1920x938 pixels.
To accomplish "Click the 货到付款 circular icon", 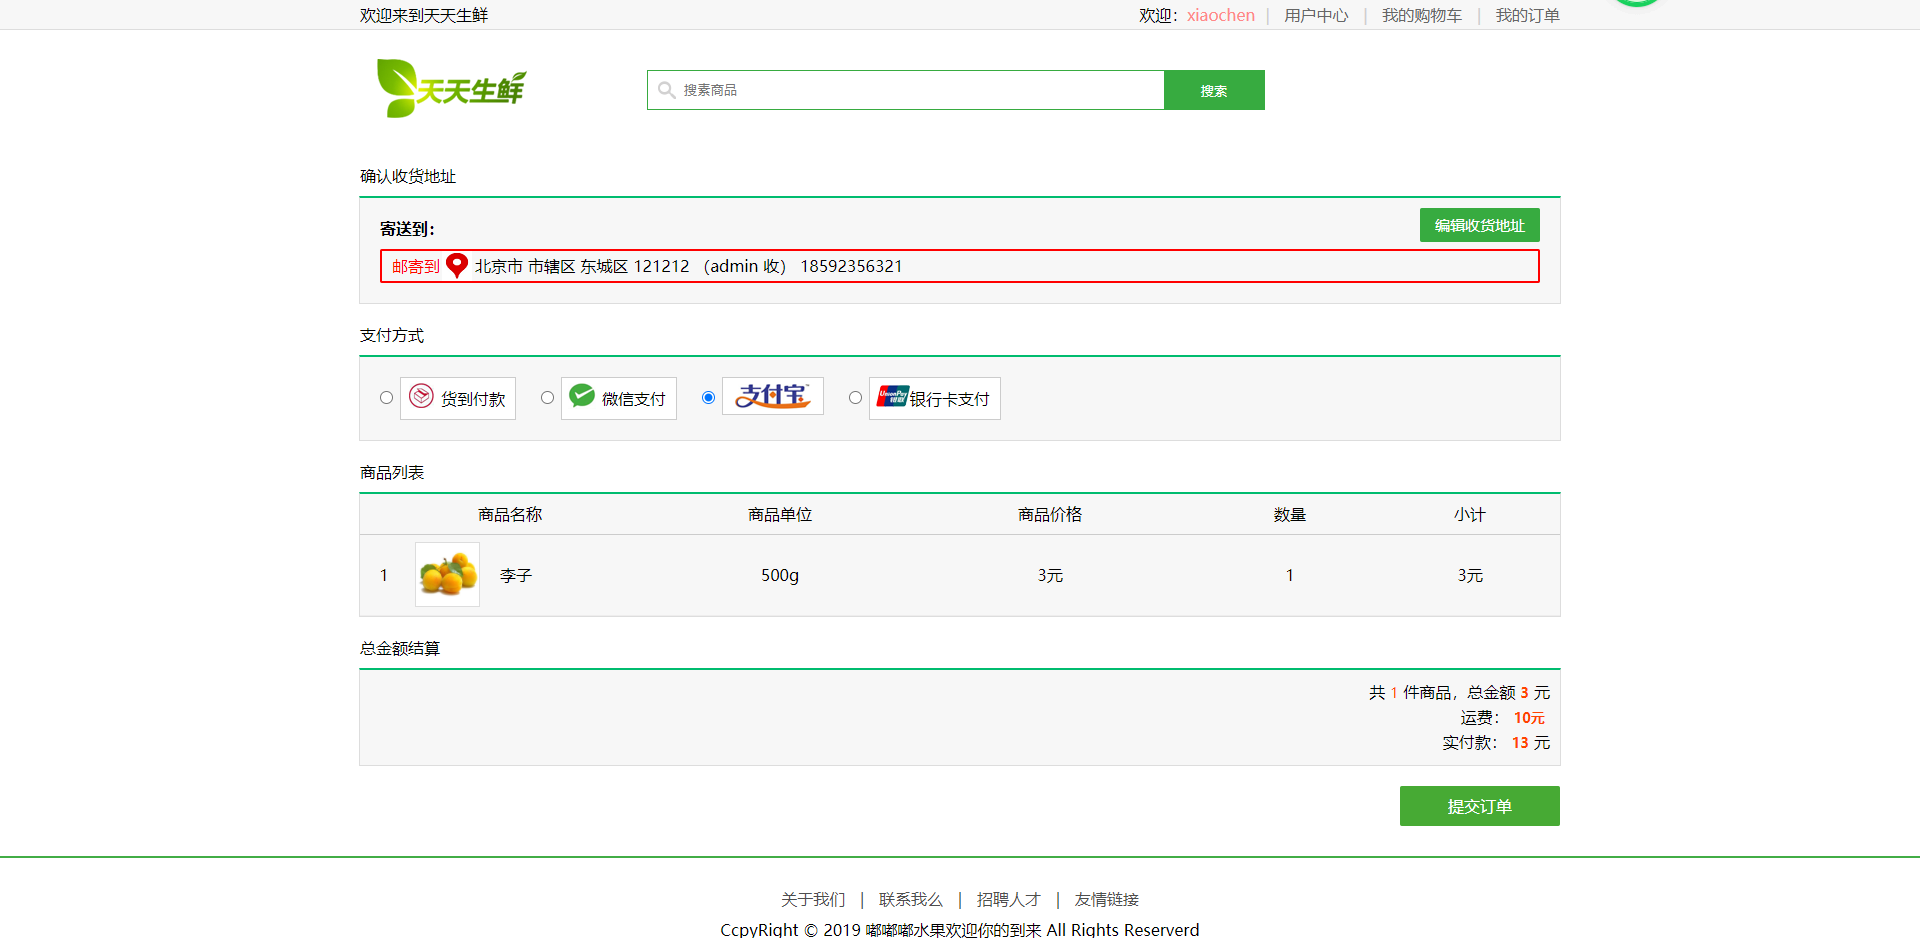I will click(x=422, y=397).
